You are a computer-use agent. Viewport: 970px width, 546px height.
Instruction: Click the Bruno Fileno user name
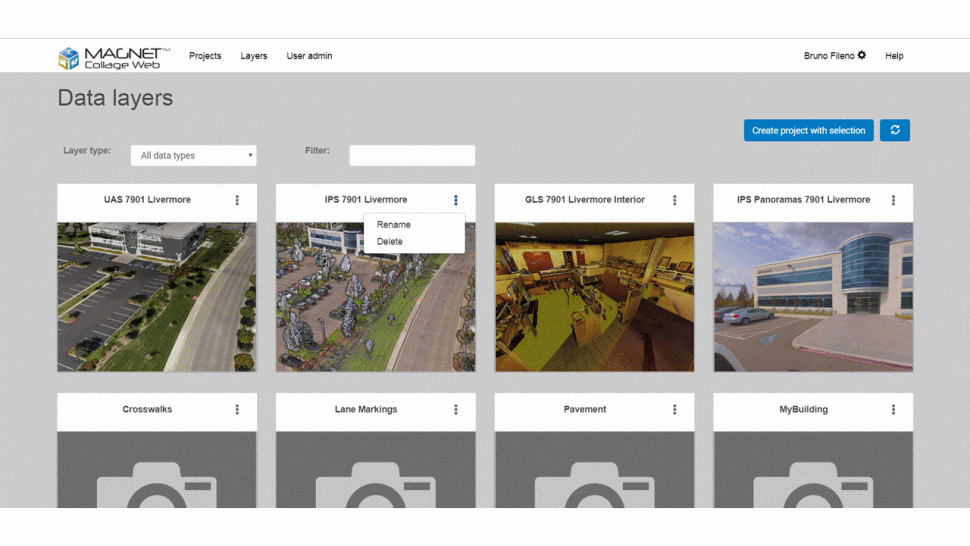click(829, 56)
